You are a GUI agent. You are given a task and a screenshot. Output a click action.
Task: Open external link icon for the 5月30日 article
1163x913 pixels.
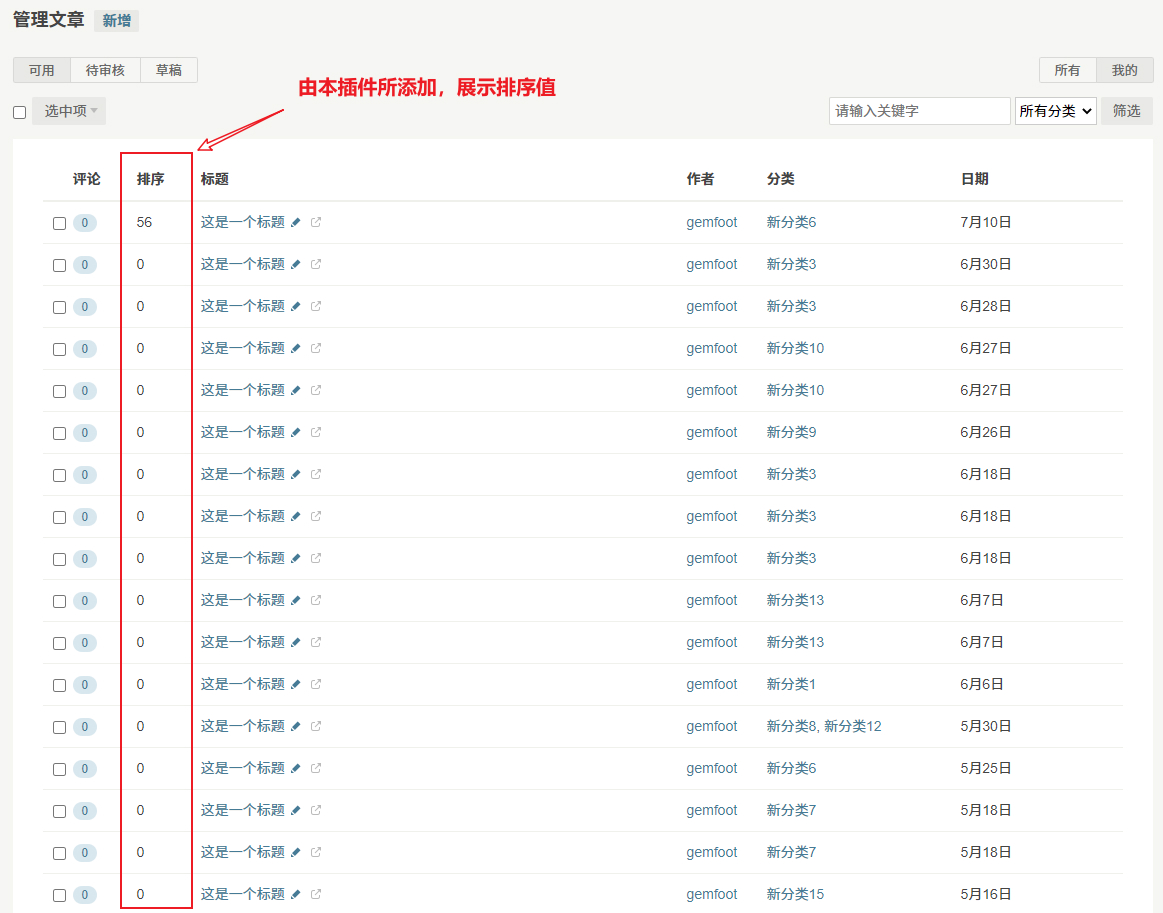(316, 726)
